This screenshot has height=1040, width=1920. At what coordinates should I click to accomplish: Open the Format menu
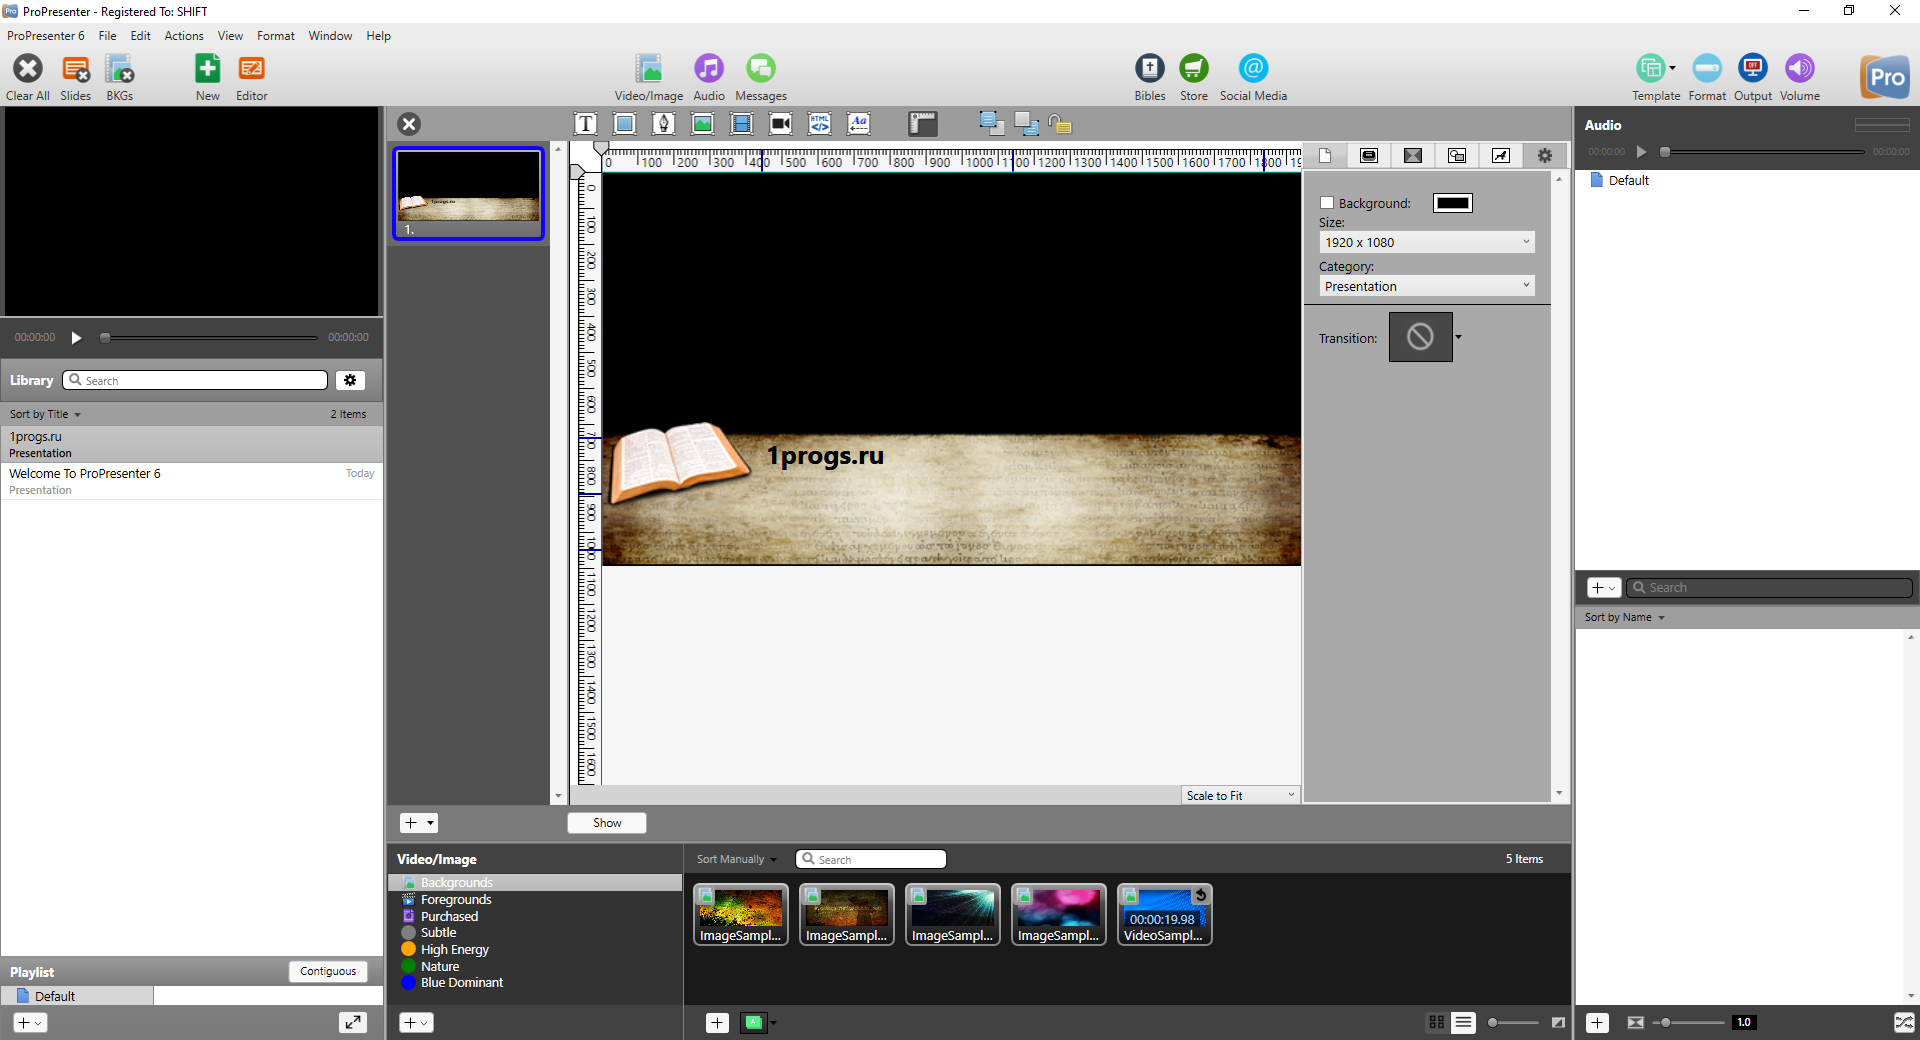click(x=276, y=36)
